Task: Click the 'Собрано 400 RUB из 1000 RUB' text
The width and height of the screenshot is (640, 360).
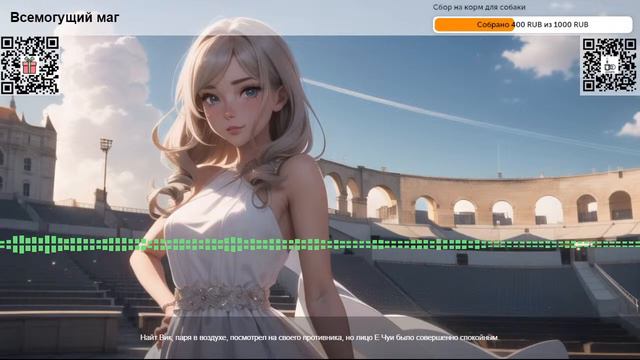Action: point(532,24)
